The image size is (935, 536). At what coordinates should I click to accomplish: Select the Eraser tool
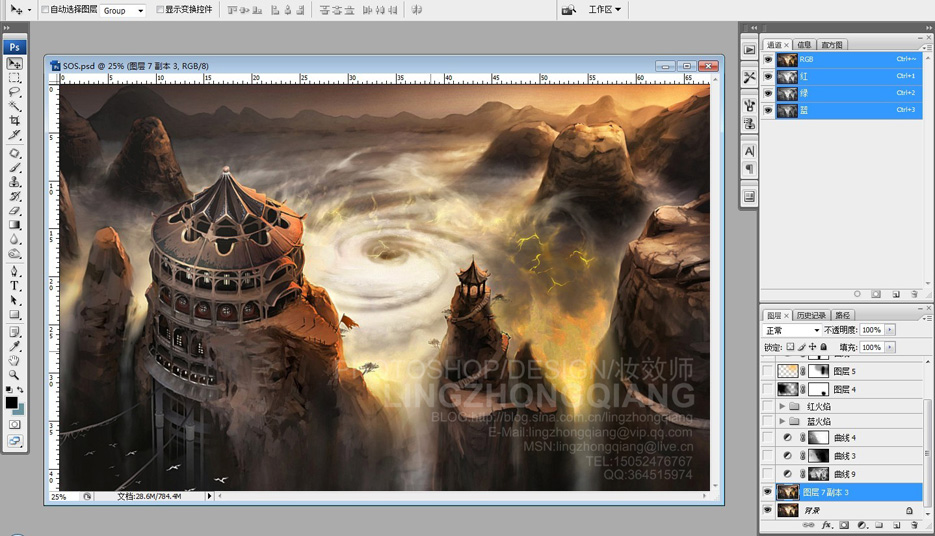point(14,210)
